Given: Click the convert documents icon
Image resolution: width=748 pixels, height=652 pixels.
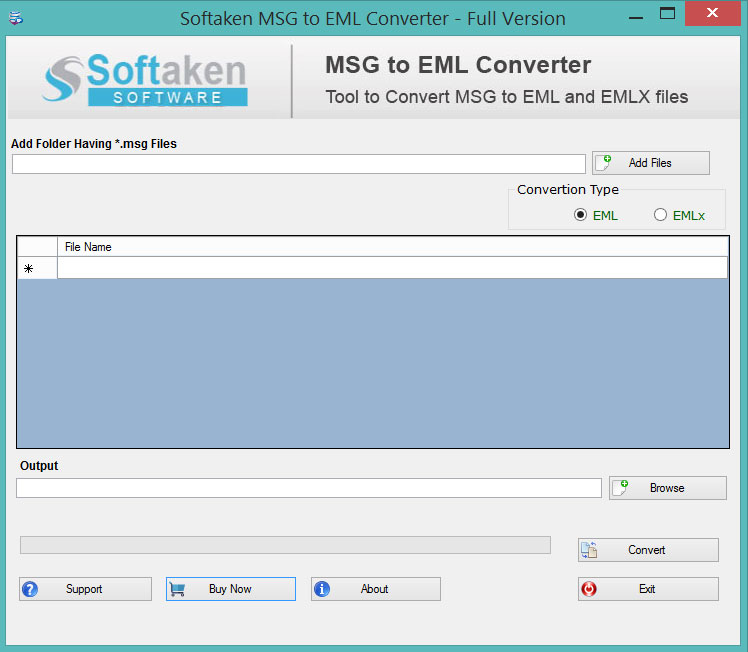Looking at the screenshot, I should pos(589,550).
